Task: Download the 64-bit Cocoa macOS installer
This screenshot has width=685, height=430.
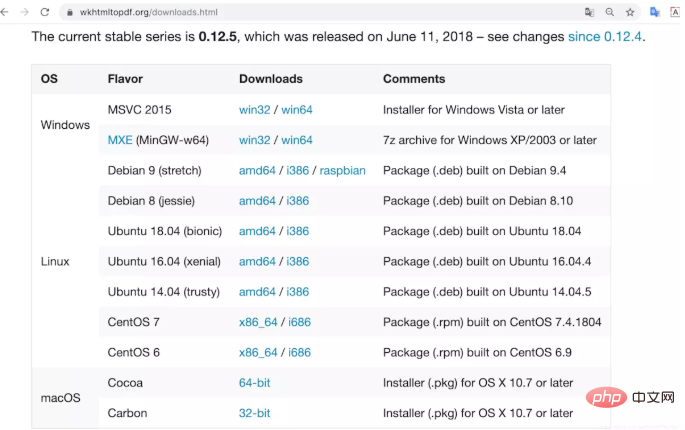Action: (254, 383)
